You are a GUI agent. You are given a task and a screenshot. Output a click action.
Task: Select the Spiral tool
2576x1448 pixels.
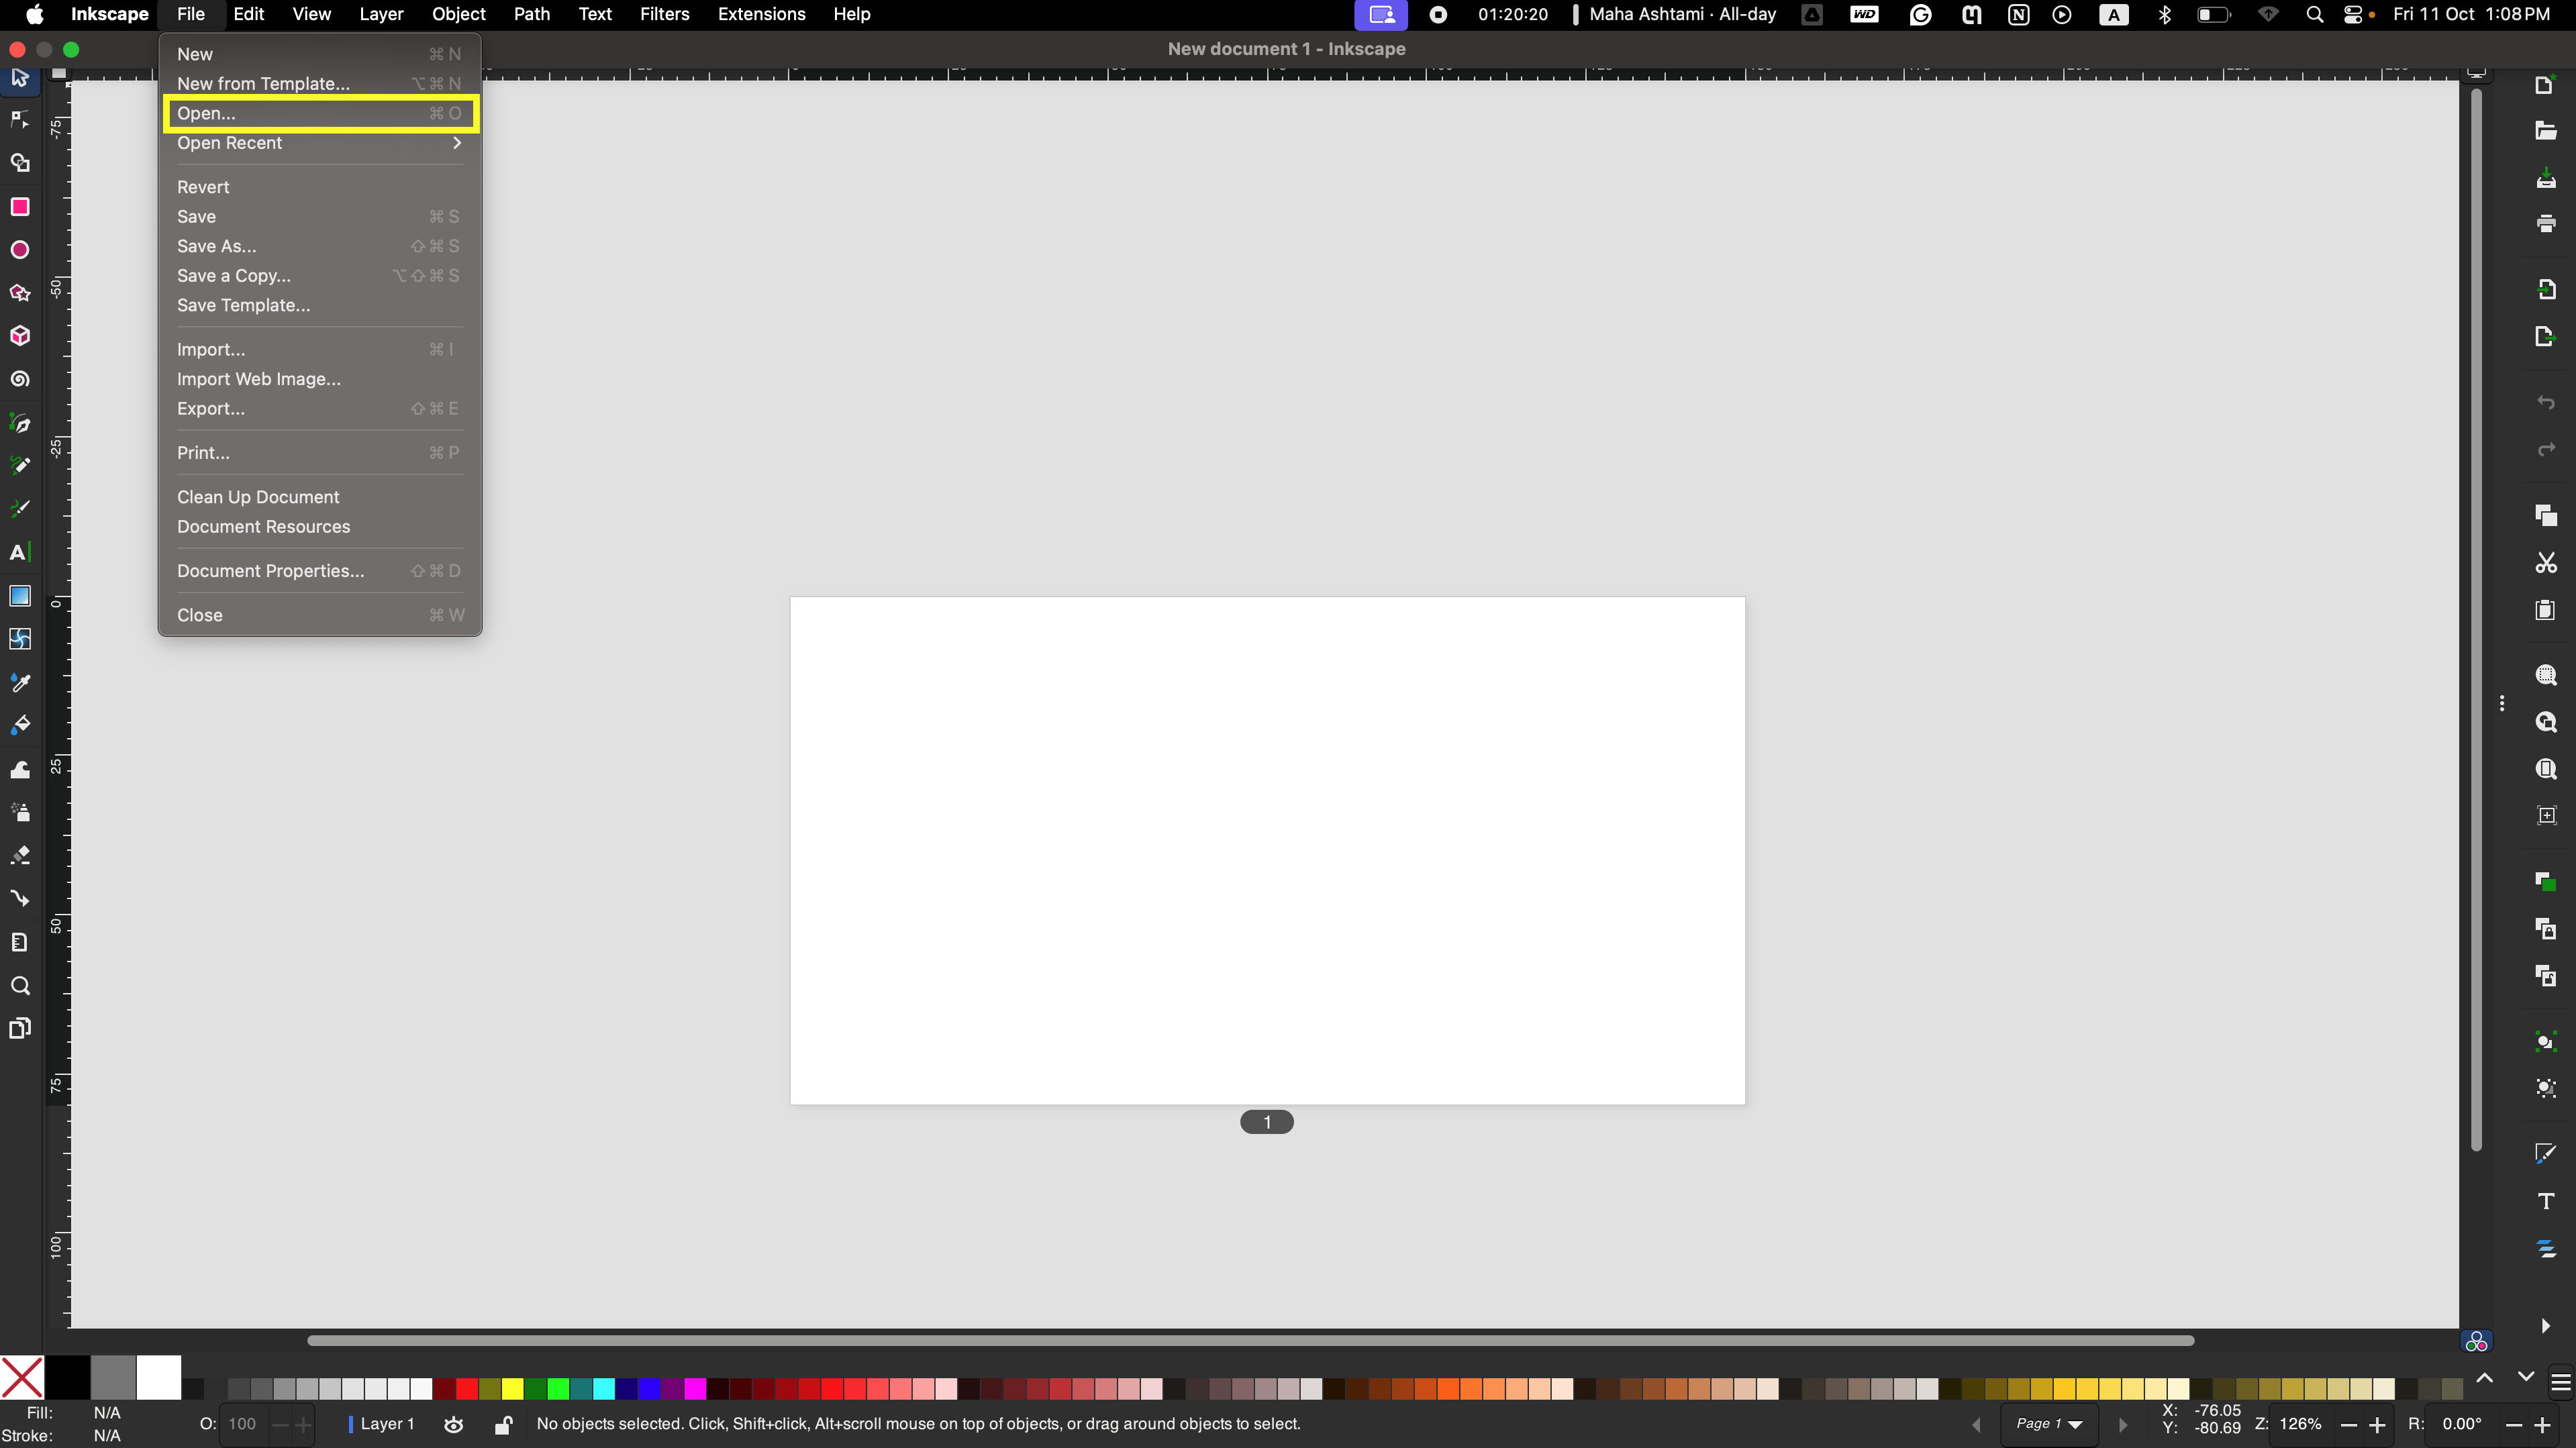(20, 379)
